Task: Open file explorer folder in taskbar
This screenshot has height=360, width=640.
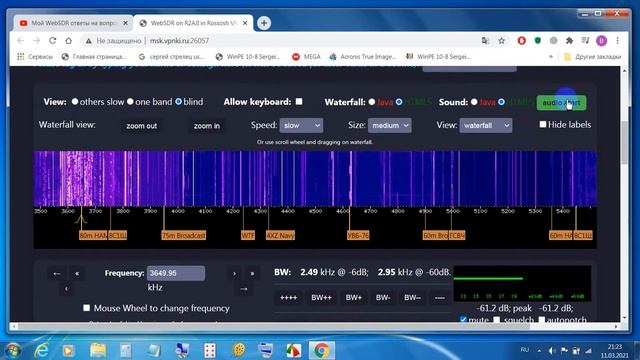Action: point(98,350)
